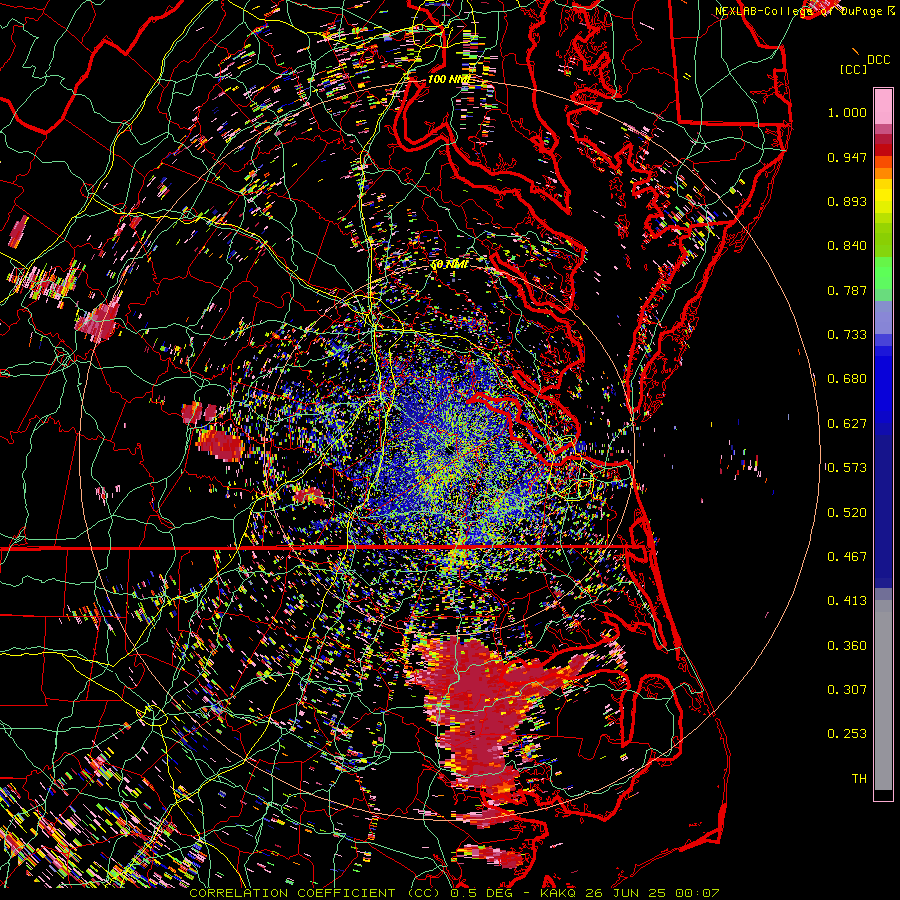
Task: Select the 0.253 scale label
Action: (847, 734)
